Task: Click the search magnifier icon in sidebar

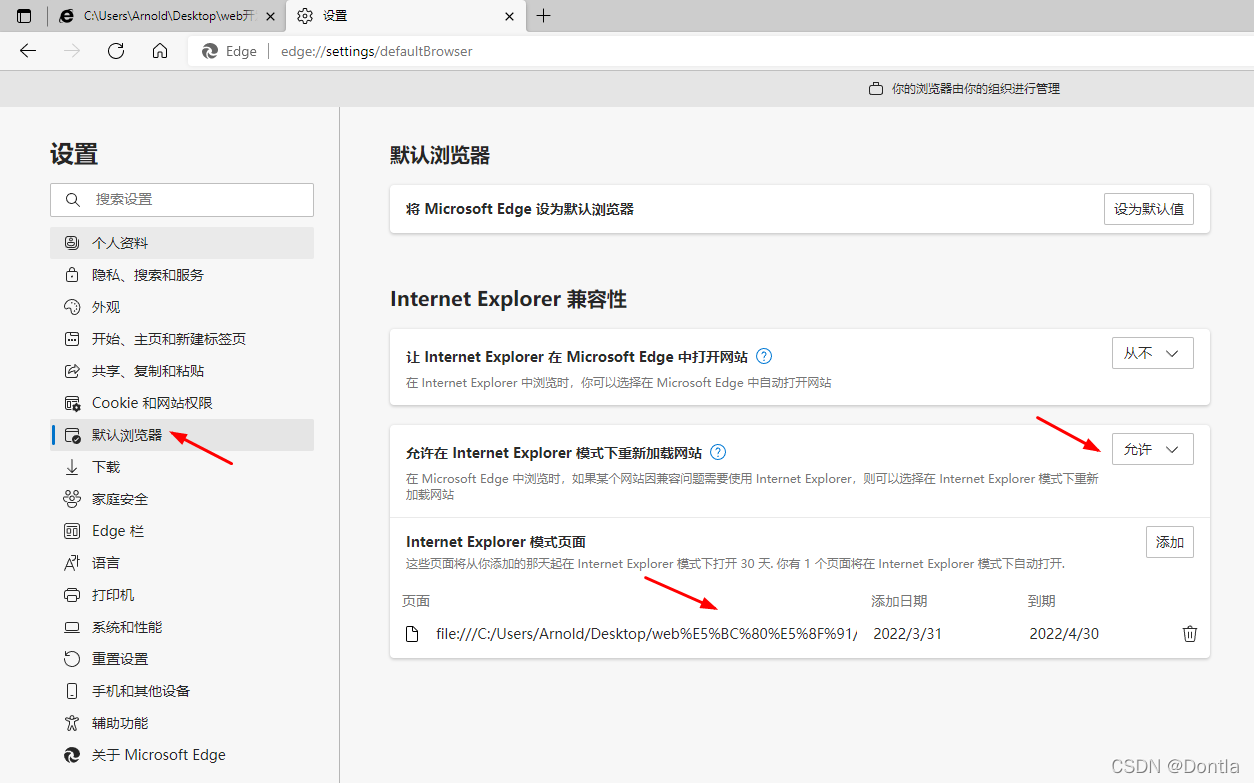Action: [73, 200]
